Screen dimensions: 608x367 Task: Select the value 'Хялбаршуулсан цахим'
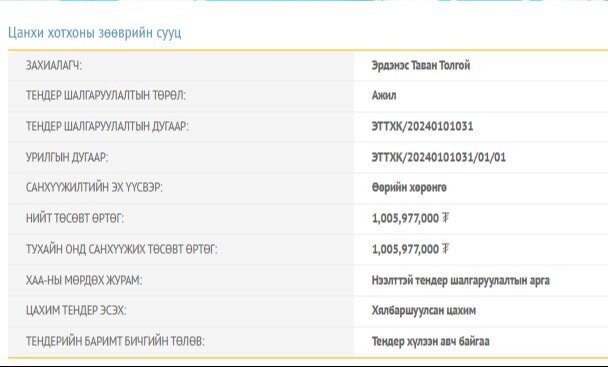pyautogui.click(x=424, y=310)
